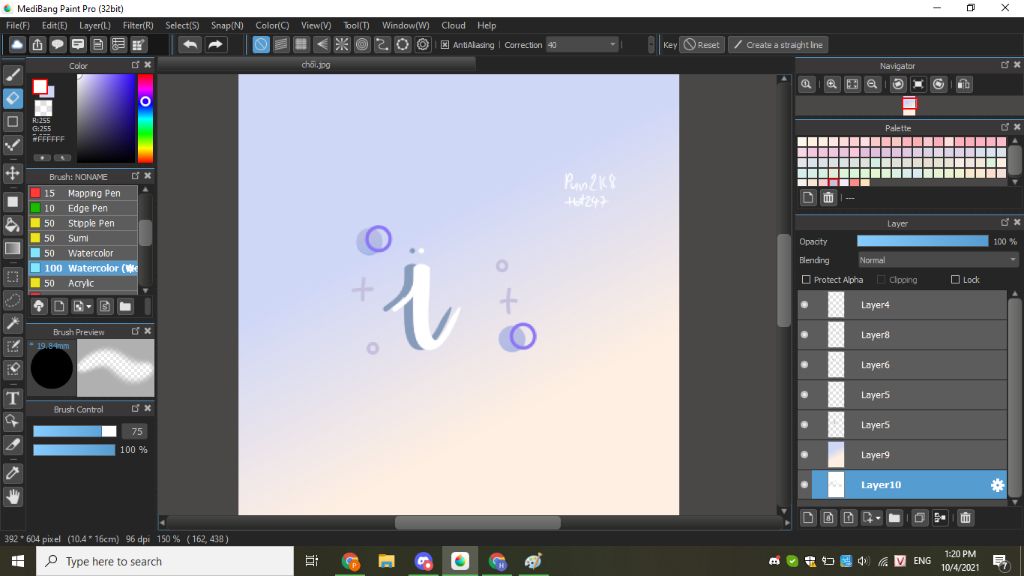Open File Explorer from taskbar
This screenshot has height=576, width=1024.
pyautogui.click(x=387, y=561)
